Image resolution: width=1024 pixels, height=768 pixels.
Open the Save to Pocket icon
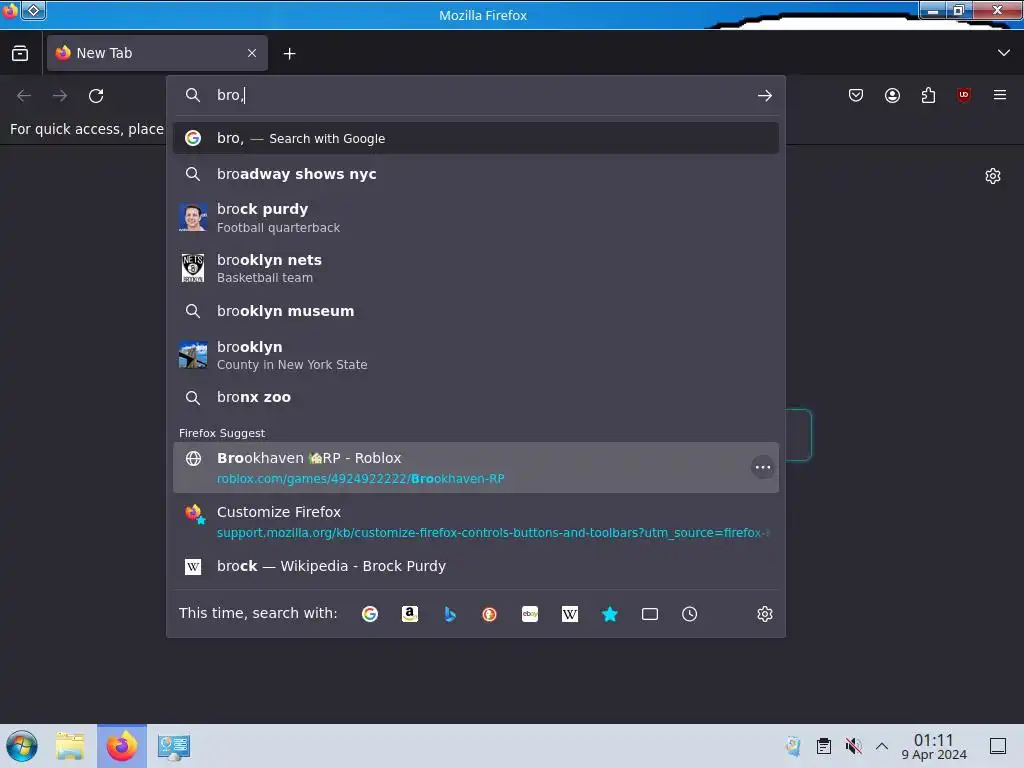856,95
